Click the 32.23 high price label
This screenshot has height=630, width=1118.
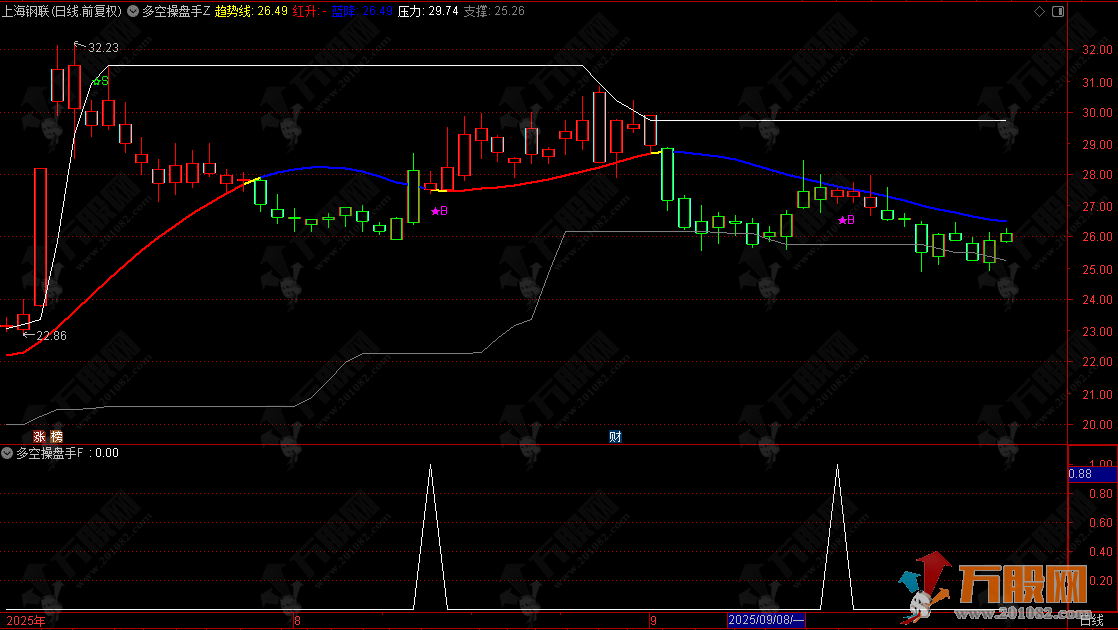coord(102,47)
